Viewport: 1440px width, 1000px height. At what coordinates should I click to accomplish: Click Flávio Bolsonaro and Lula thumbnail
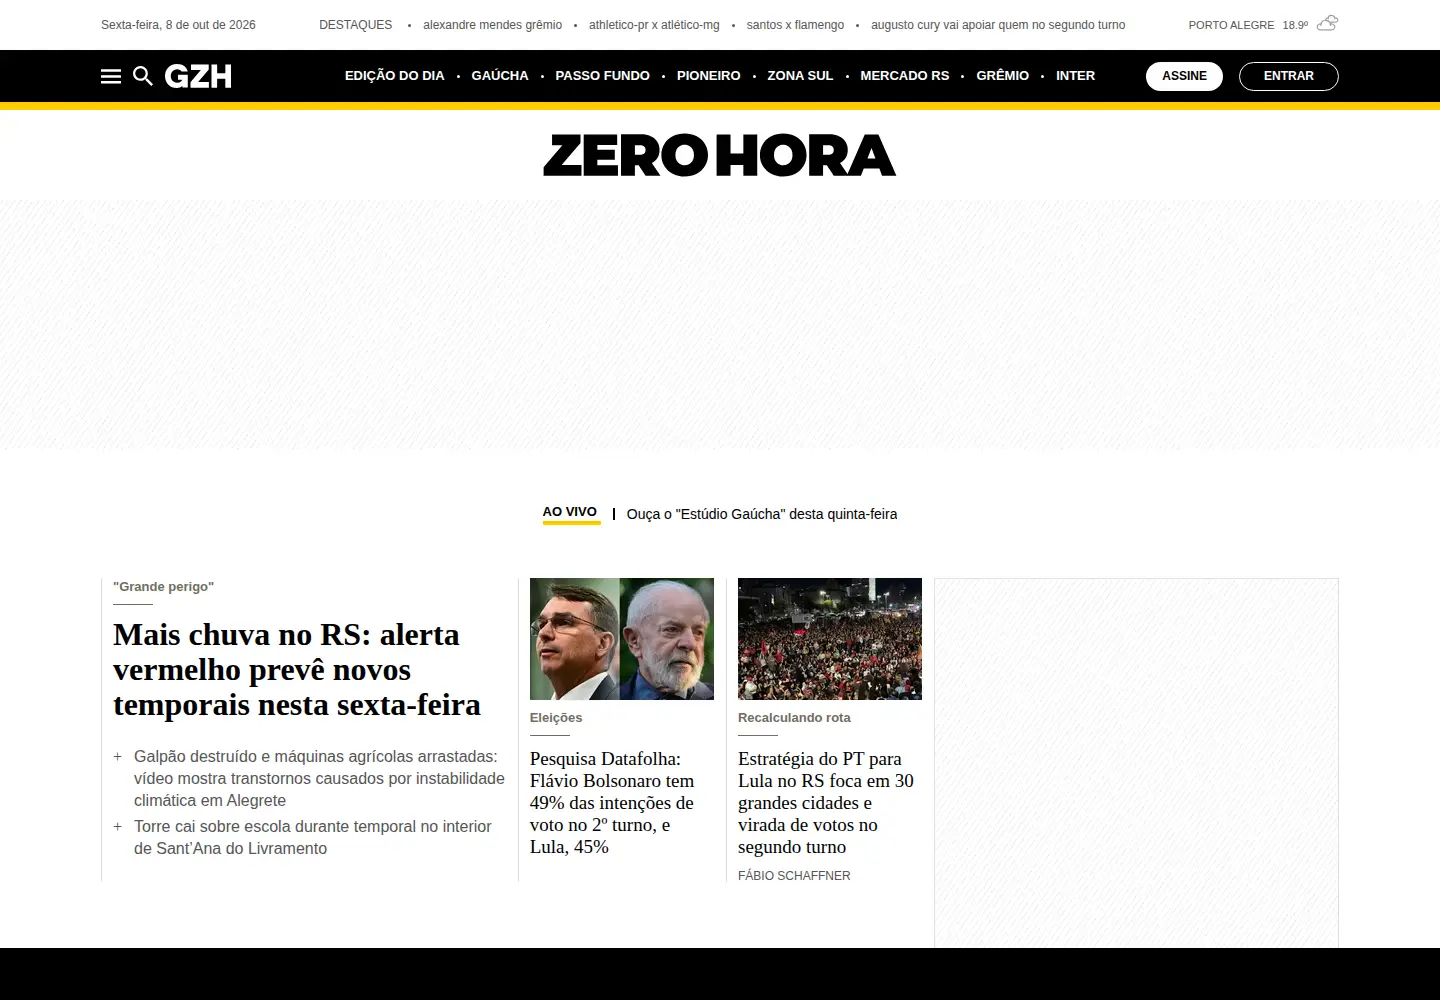click(622, 639)
